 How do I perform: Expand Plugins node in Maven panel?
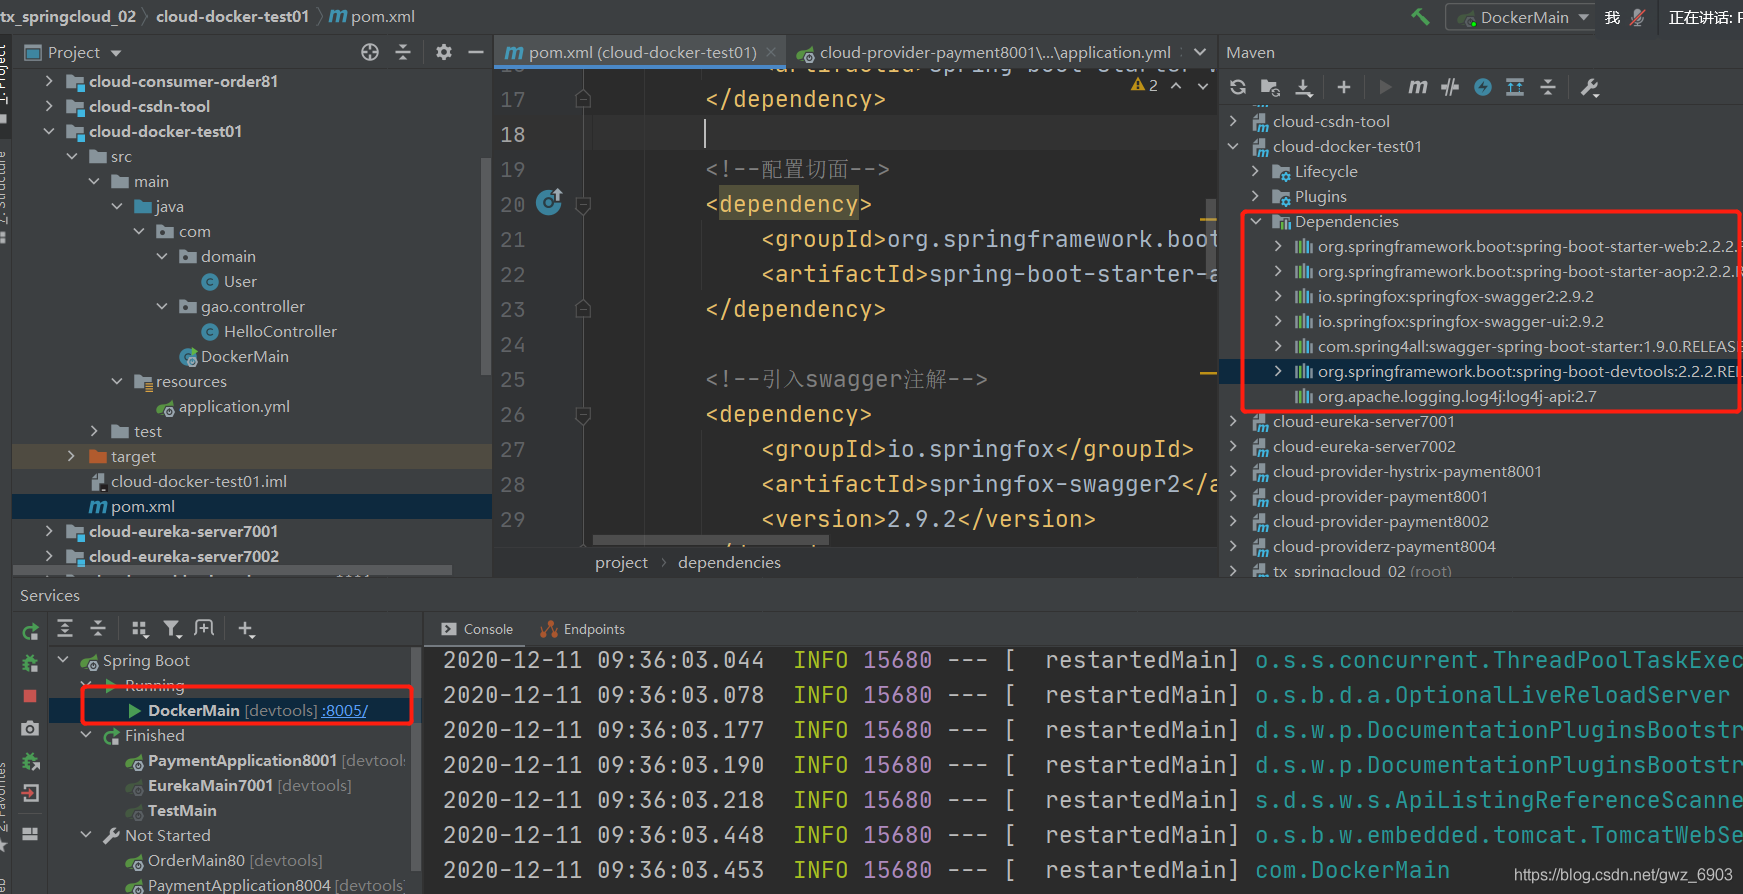(1255, 196)
